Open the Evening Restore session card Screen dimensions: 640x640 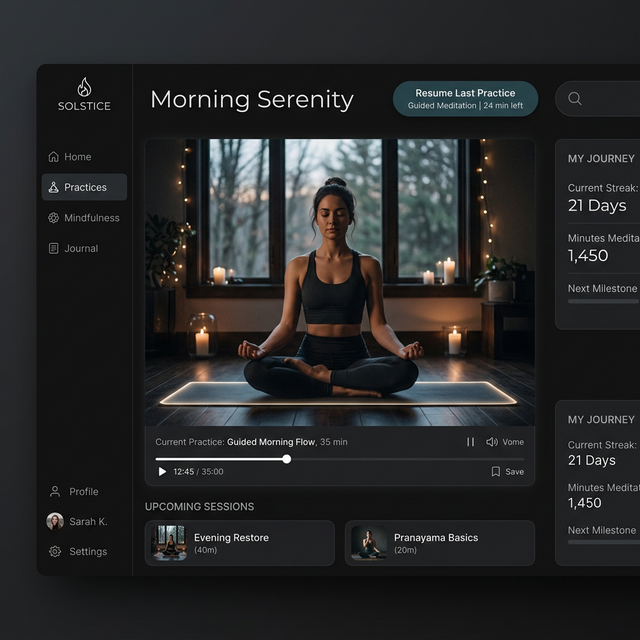click(240, 543)
